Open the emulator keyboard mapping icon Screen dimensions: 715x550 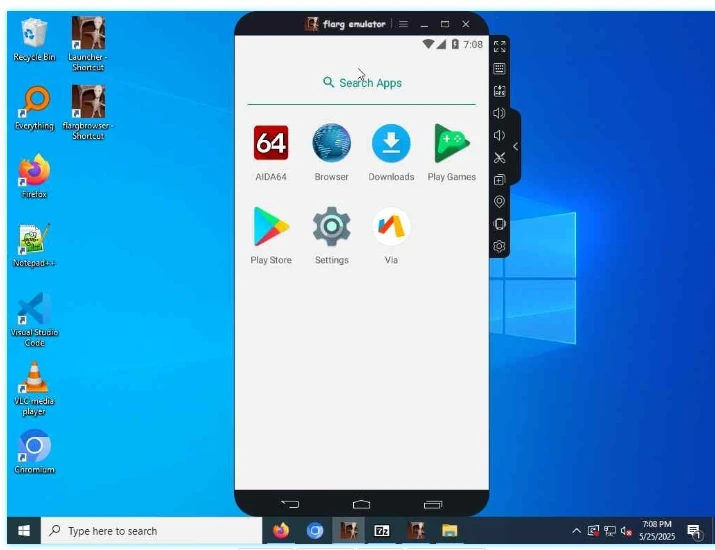click(499, 69)
